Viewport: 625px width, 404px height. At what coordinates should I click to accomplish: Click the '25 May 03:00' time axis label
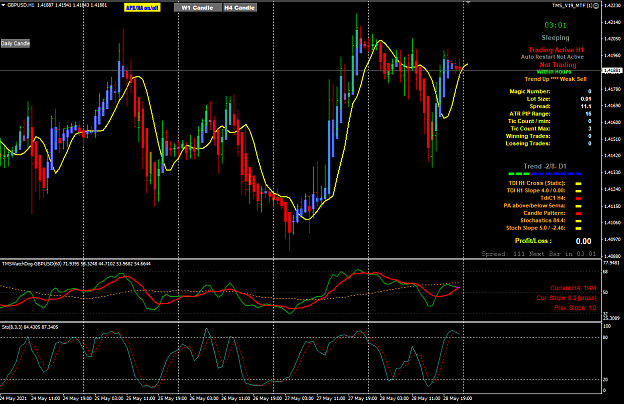click(x=109, y=398)
